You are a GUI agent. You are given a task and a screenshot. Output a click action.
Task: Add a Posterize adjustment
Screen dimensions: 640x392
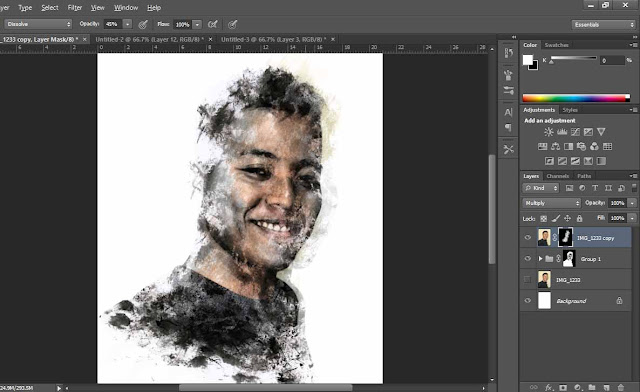tap(562, 161)
